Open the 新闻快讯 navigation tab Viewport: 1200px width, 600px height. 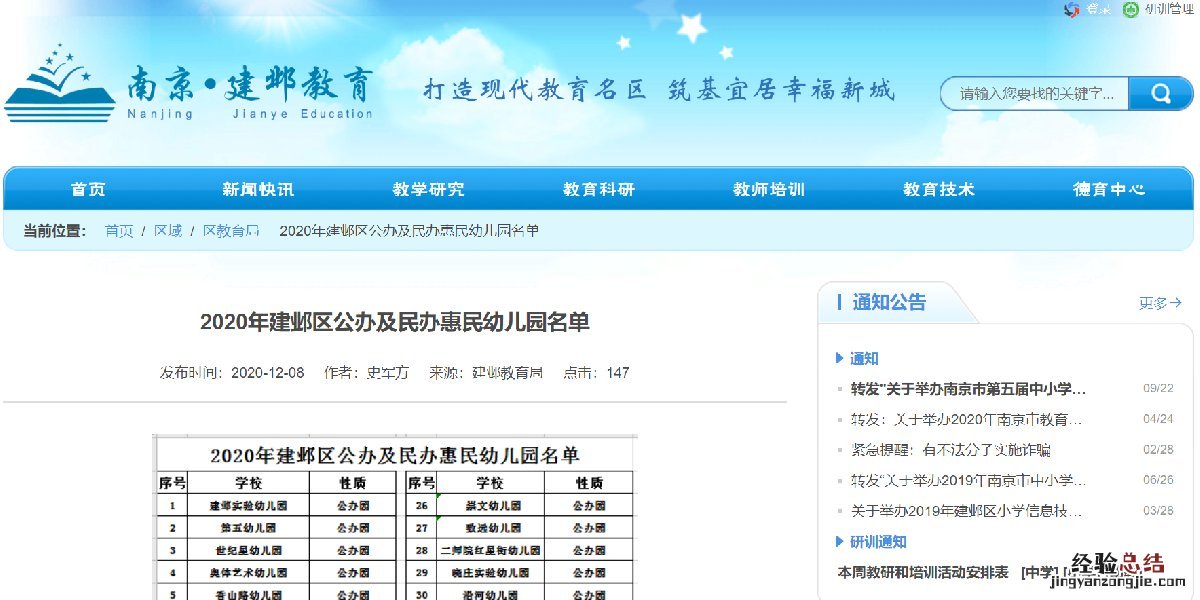pos(258,189)
